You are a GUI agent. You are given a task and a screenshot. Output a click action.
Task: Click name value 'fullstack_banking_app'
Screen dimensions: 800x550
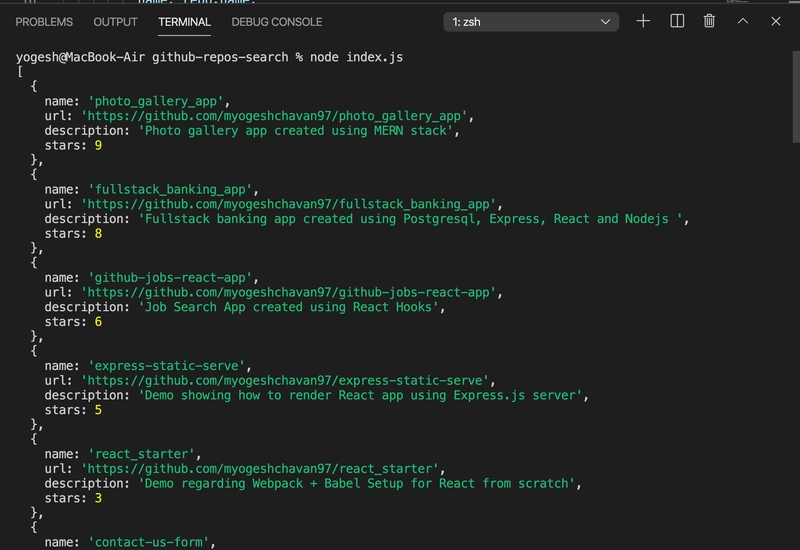pyautogui.click(x=170, y=190)
